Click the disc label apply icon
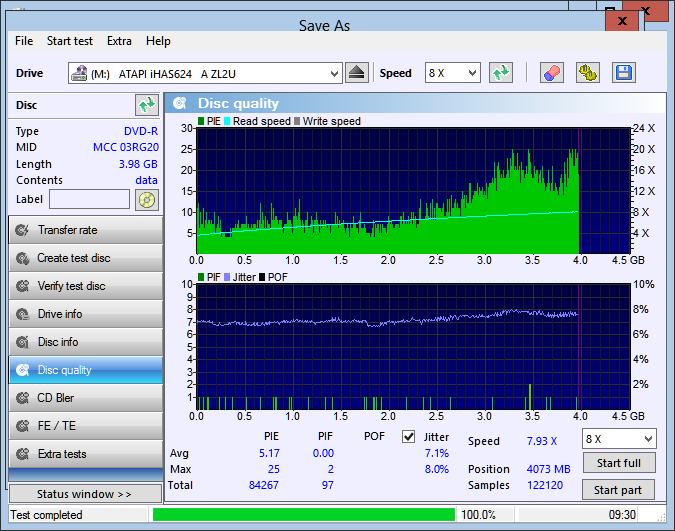This screenshot has width=675, height=531. pyautogui.click(x=146, y=199)
